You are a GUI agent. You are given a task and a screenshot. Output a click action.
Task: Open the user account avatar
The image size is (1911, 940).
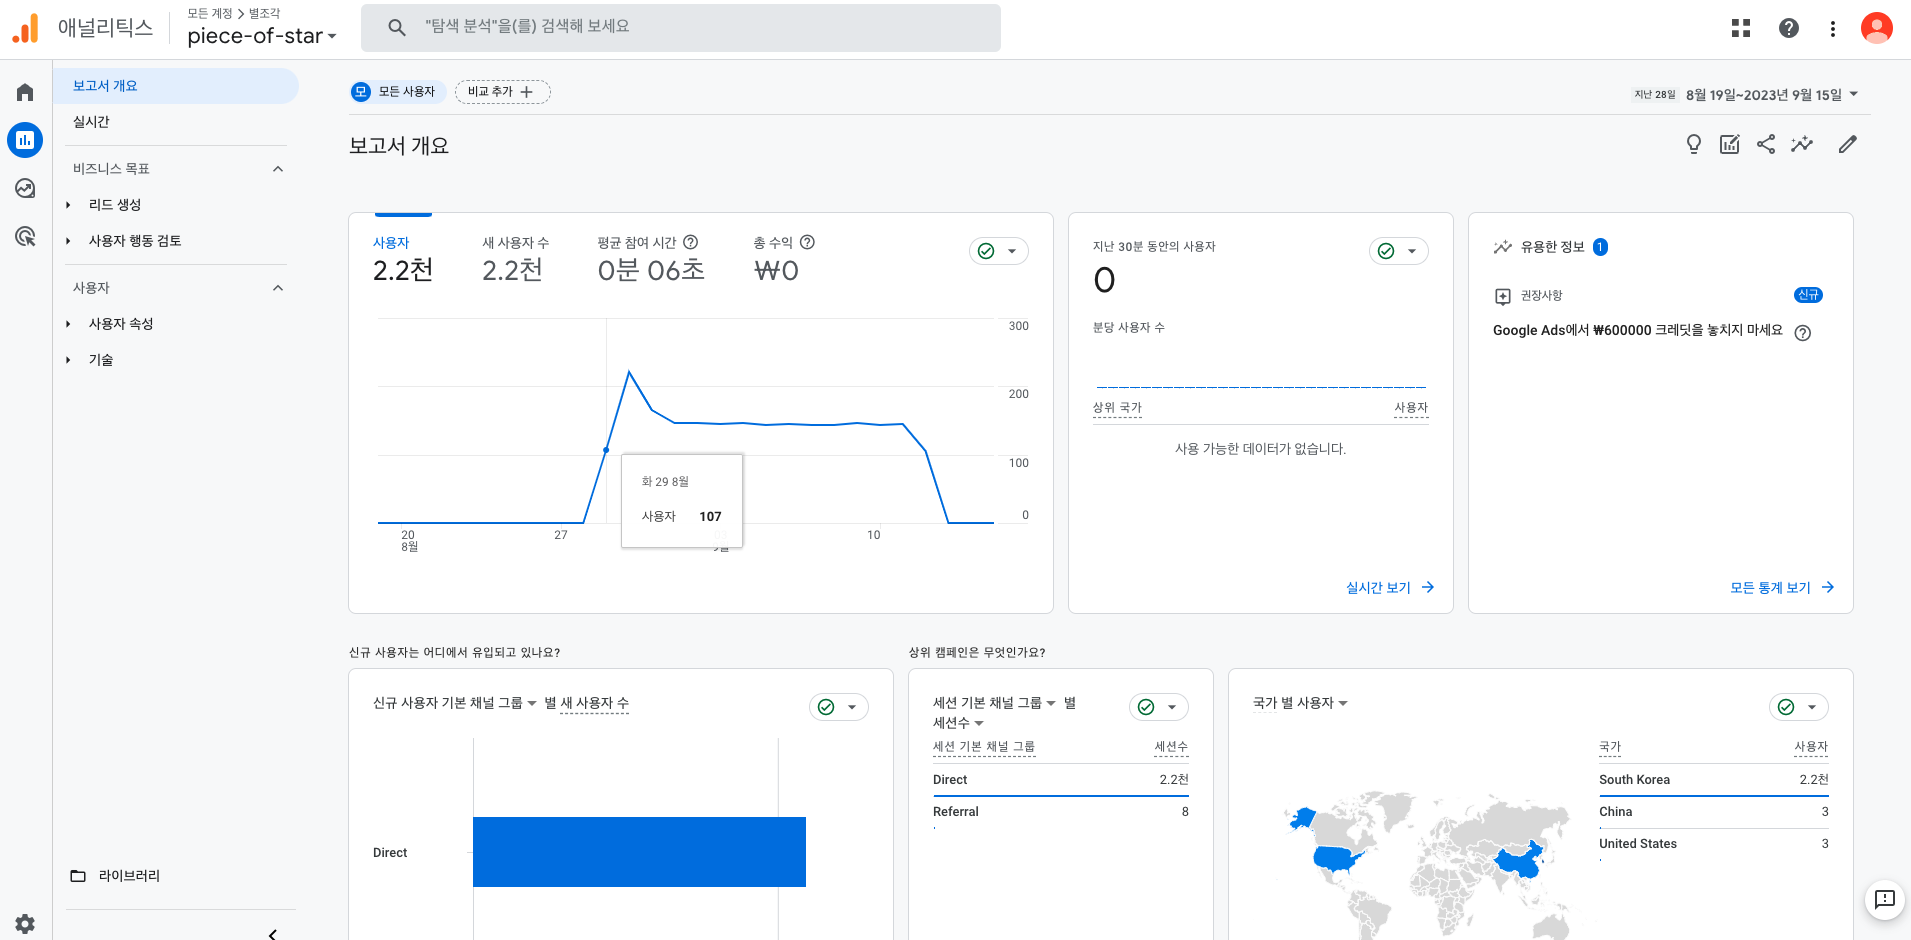pyautogui.click(x=1877, y=28)
